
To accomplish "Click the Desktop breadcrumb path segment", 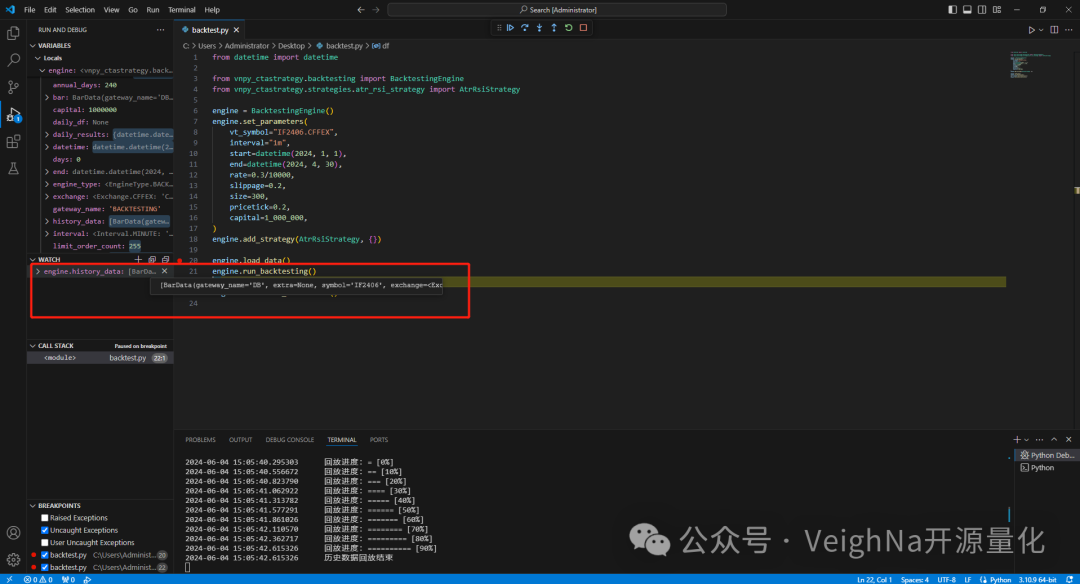I will (291, 46).
